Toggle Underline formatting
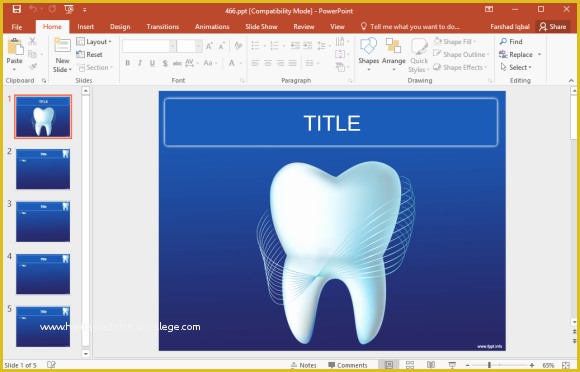Screen dimensions: 580x372 152,63
